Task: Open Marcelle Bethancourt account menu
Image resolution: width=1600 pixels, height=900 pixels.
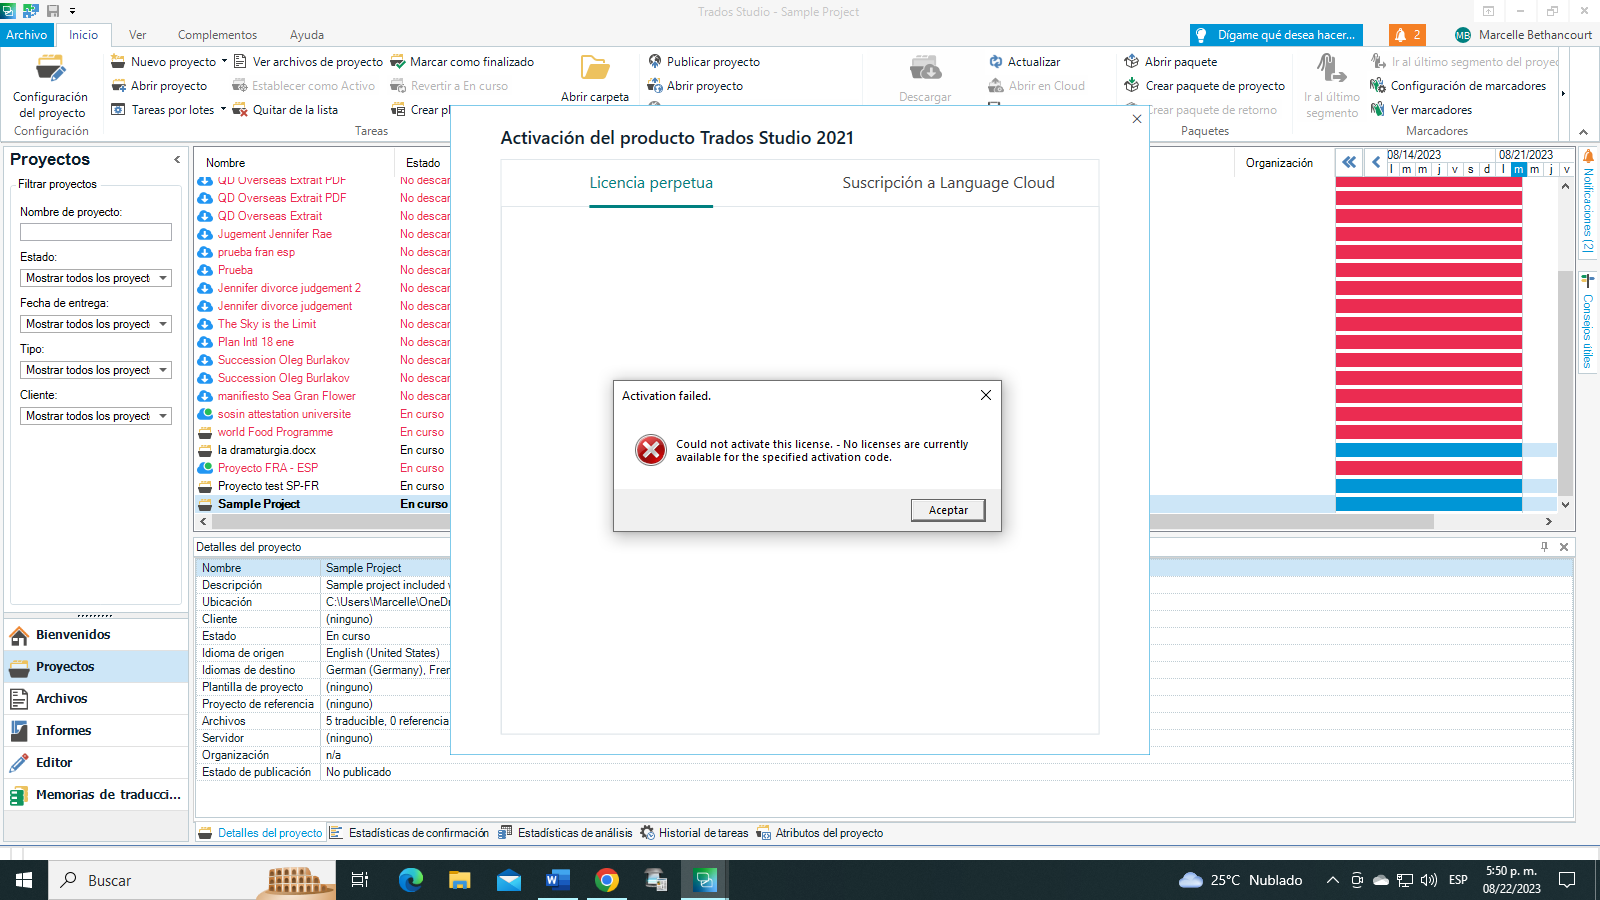Action: pyautogui.click(x=1523, y=35)
